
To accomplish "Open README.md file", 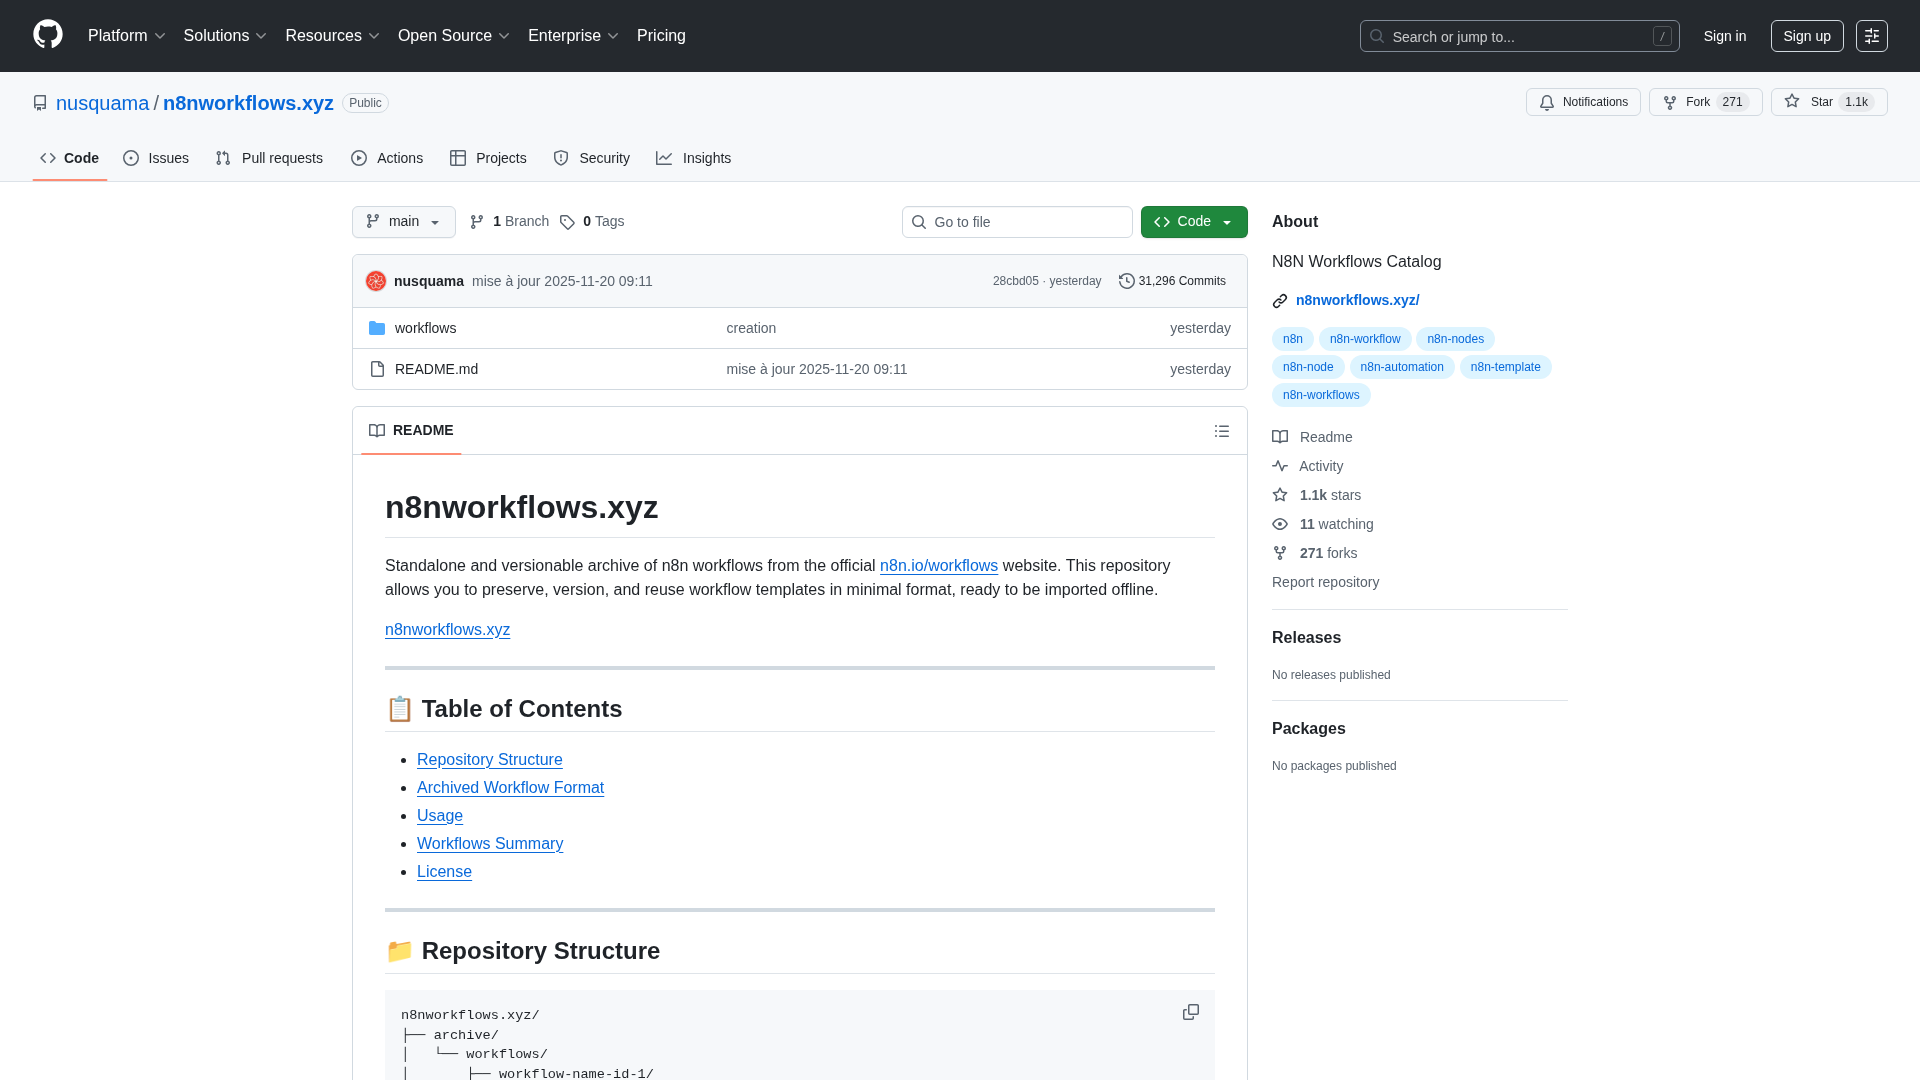I will coord(436,369).
